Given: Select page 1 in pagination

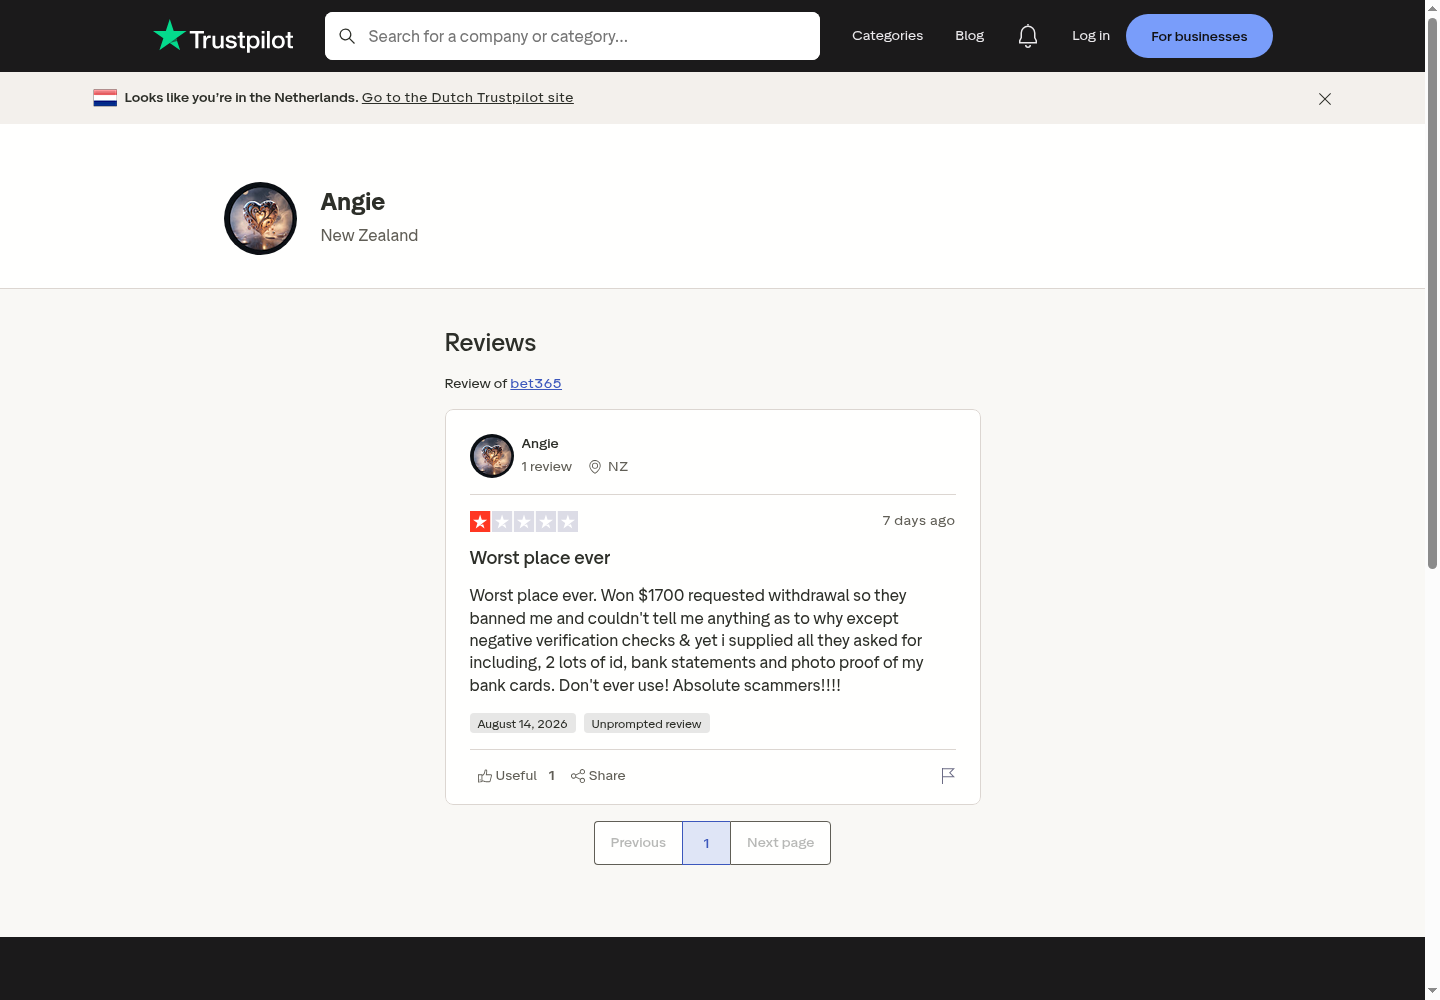Looking at the screenshot, I should tap(706, 843).
